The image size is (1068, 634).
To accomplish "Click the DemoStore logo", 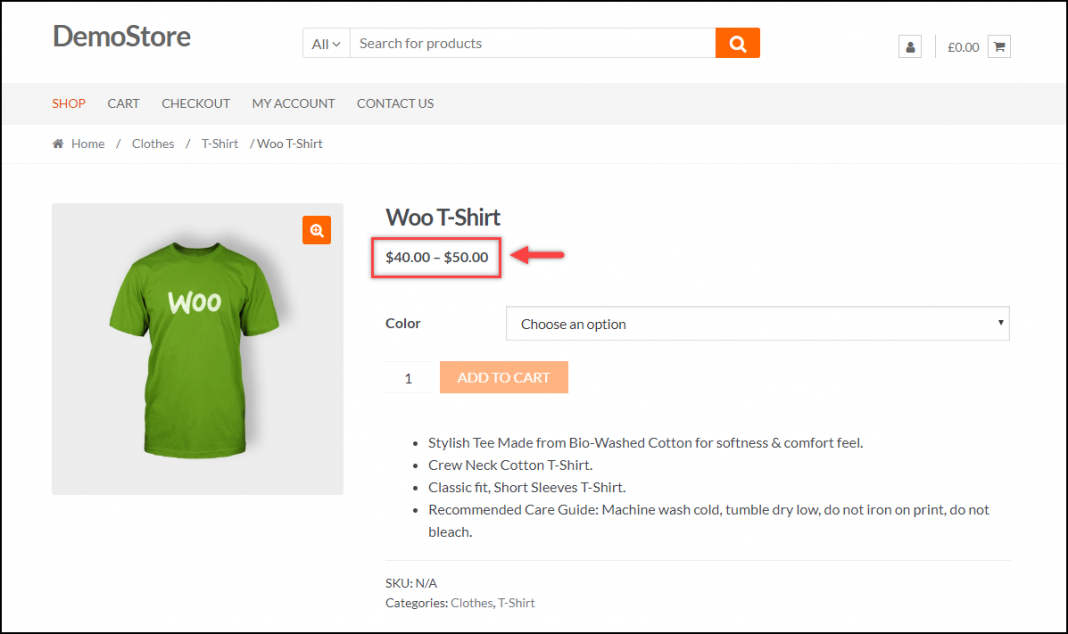I will (122, 37).
